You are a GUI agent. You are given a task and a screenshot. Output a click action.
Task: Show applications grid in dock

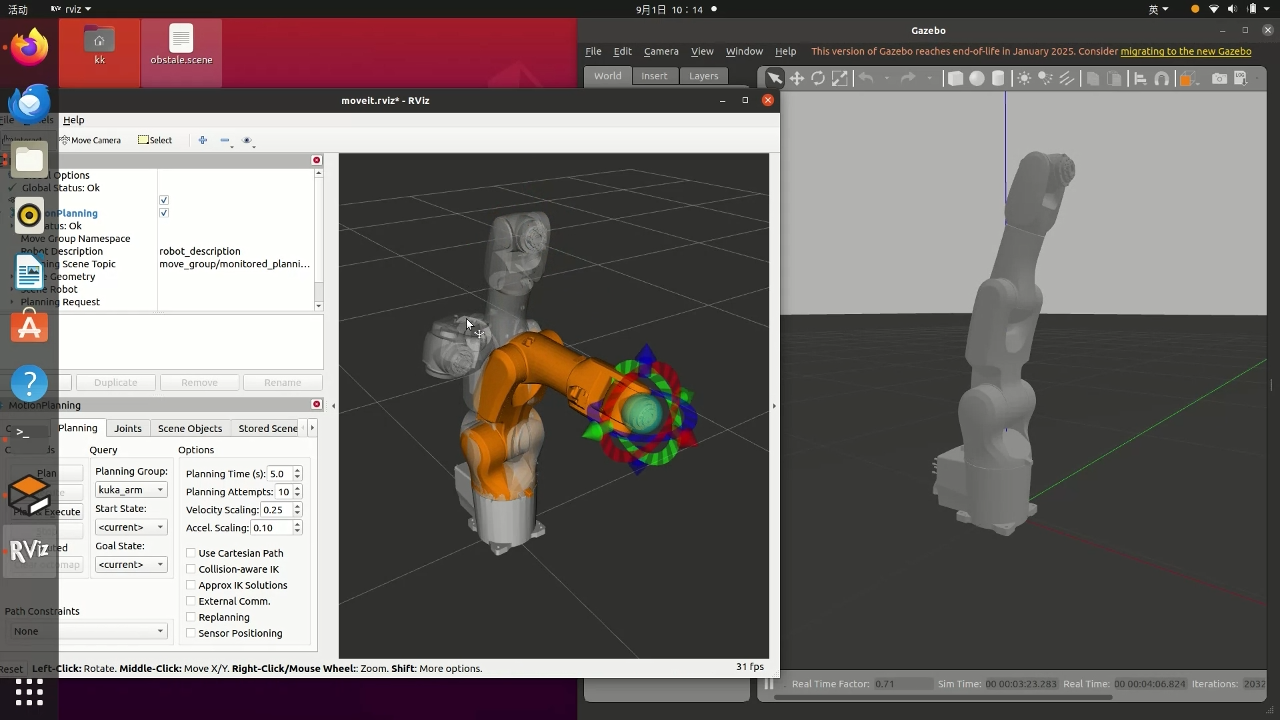29,692
